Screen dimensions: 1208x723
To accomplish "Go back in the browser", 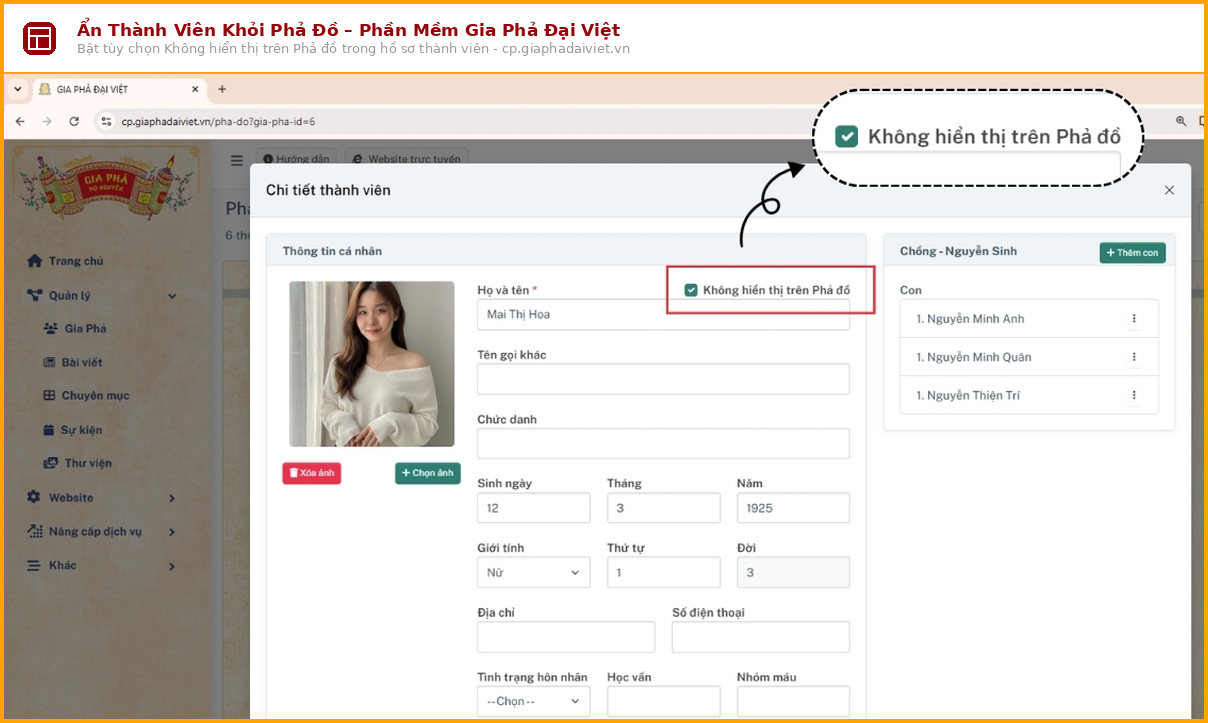I will coord(20,121).
